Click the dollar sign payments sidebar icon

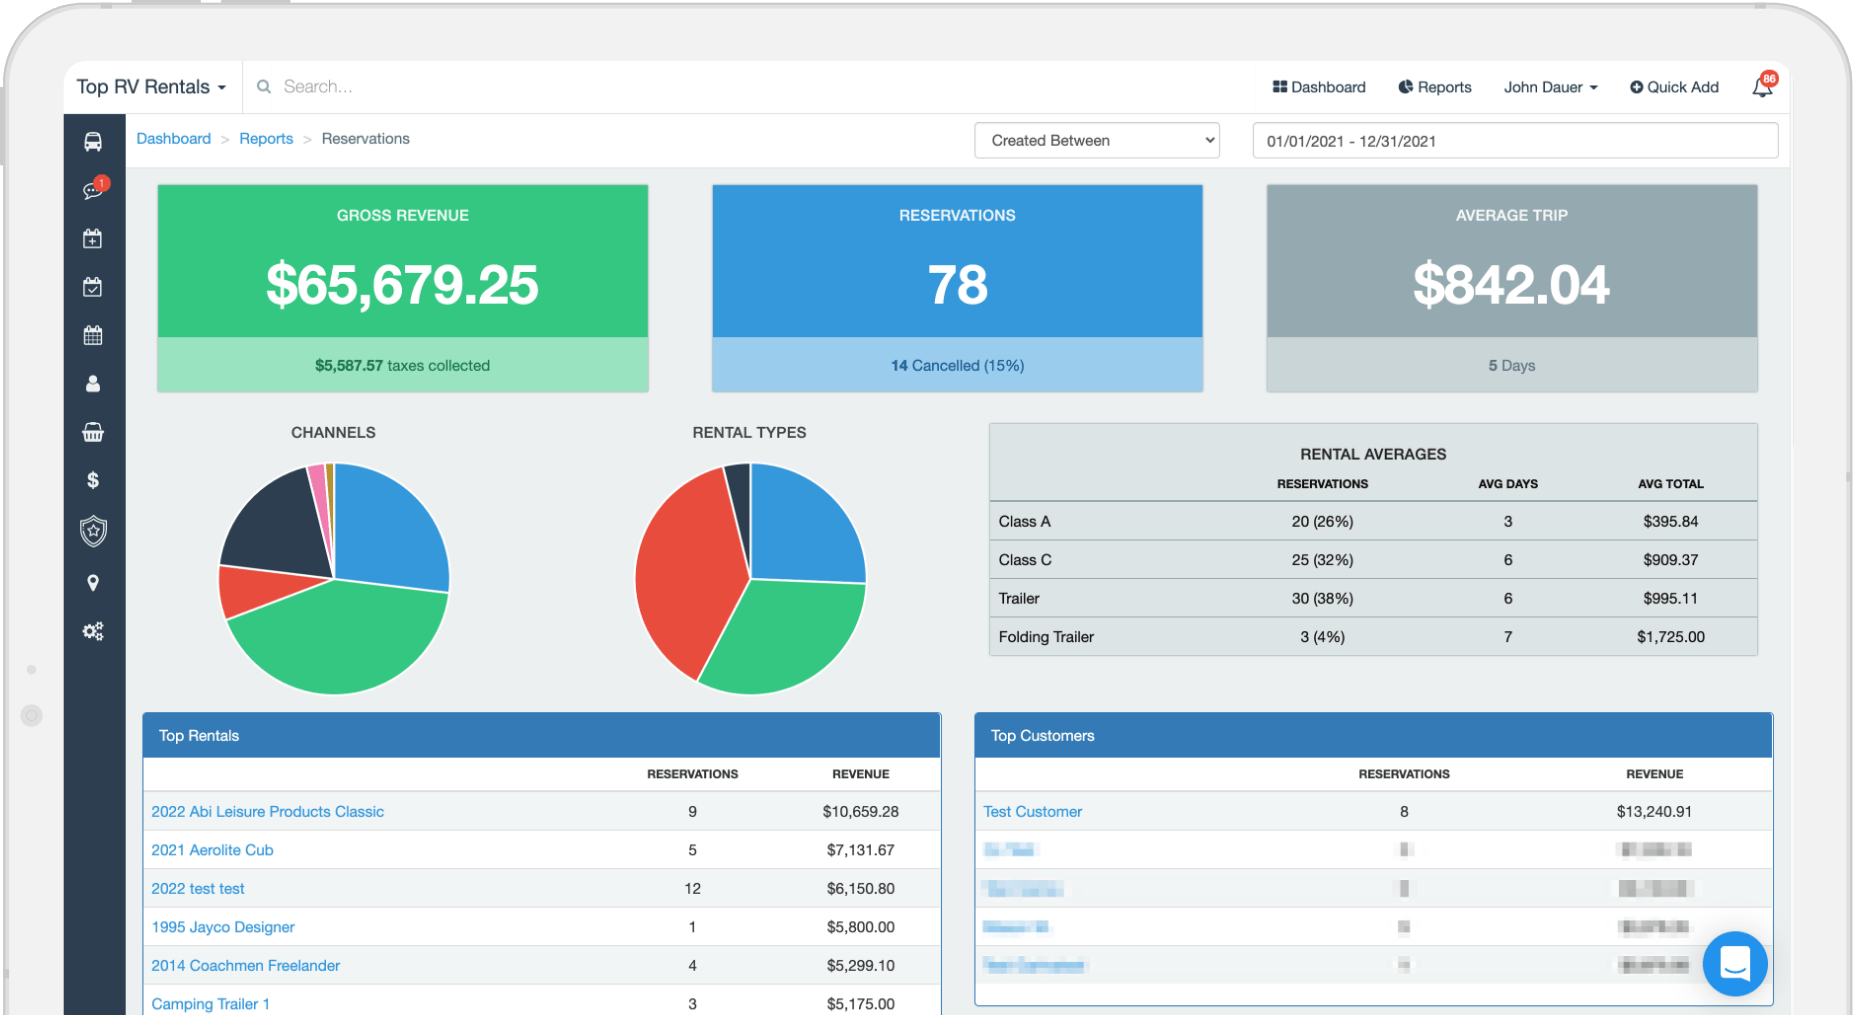coord(93,480)
